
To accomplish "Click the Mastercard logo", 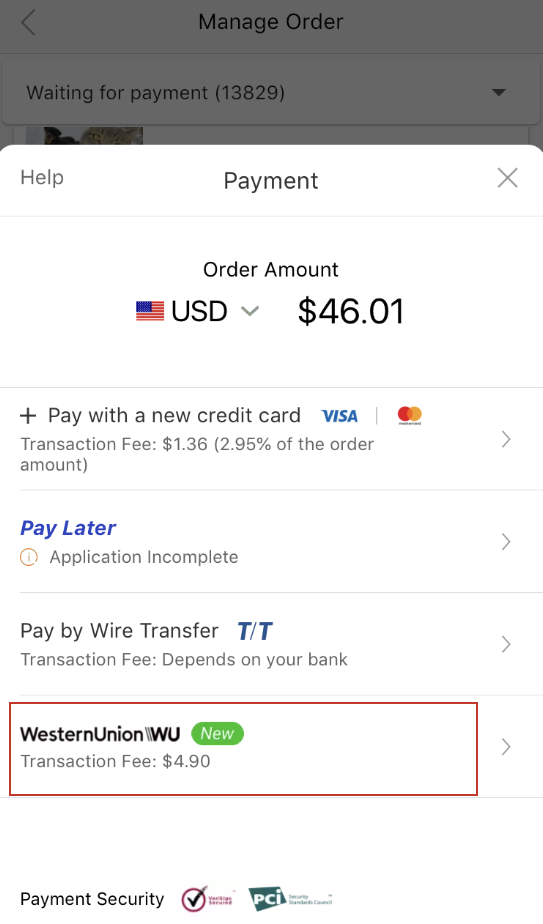I will (x=410, y=415).
